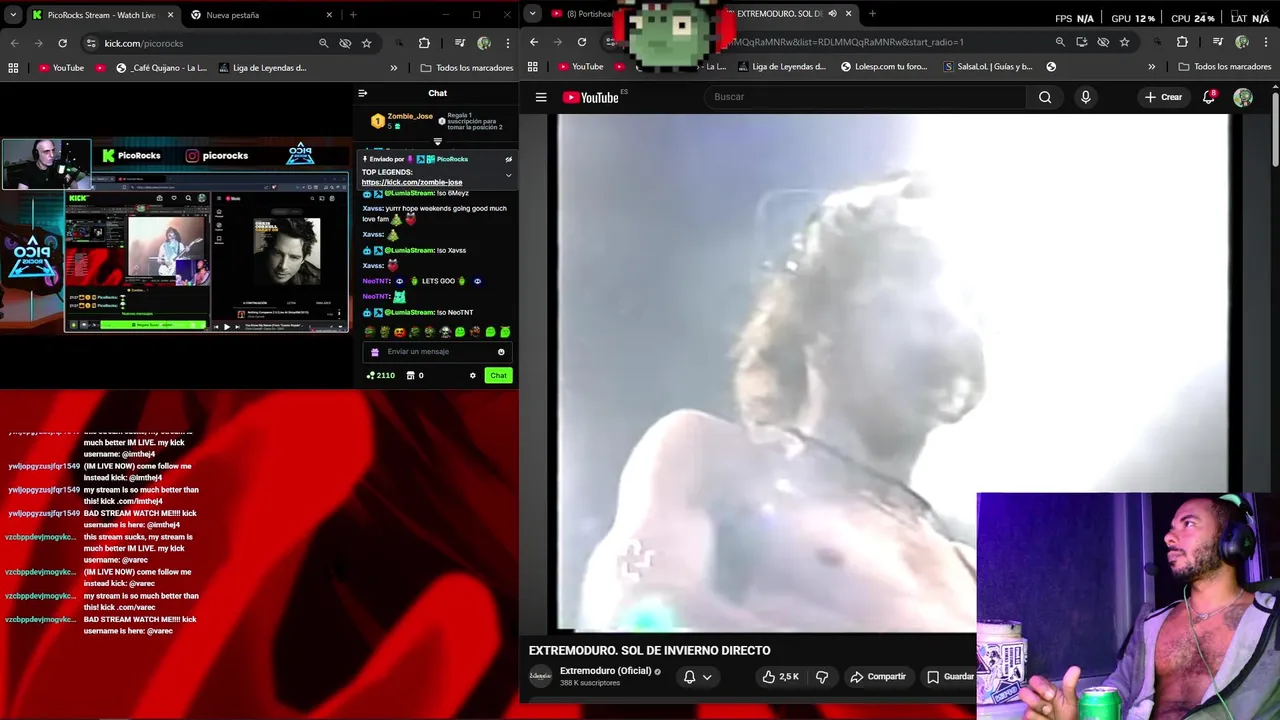Like the Extremoduro video
This screenshot has height=720, width=1280.
pyautogui.click(x=780, y=677)
